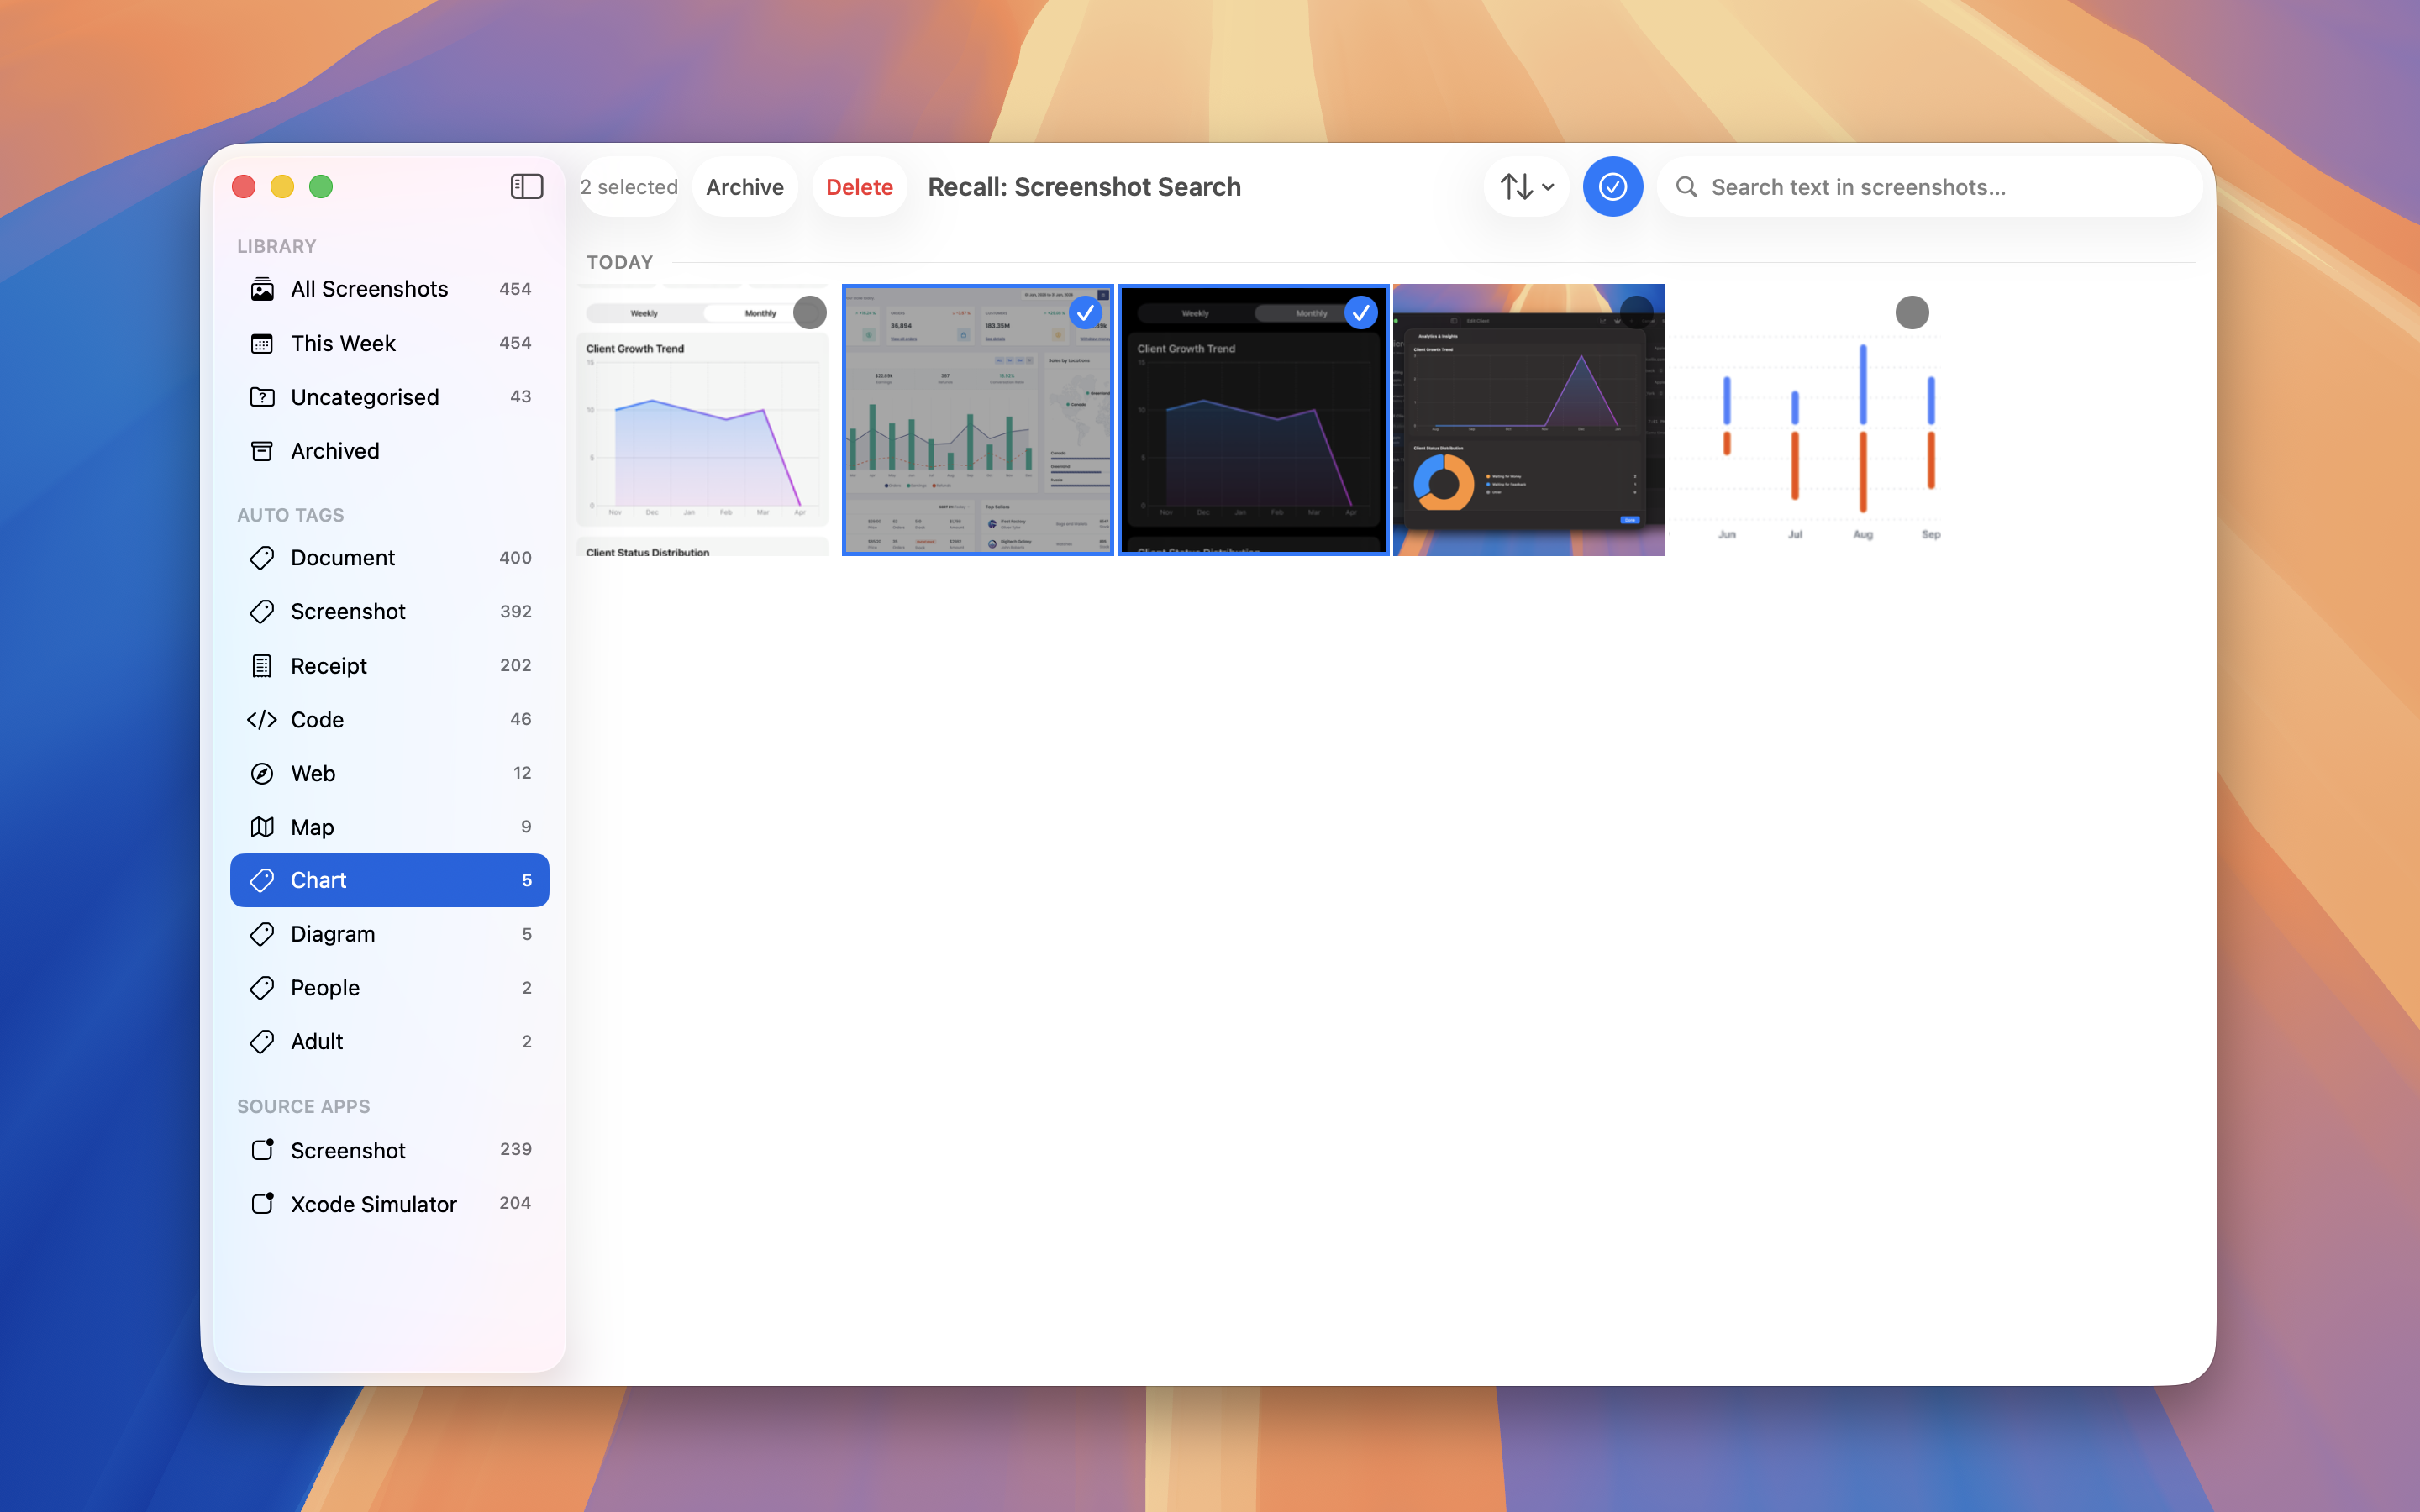This screenshot has width=2420, height=1512.
Task: Archive the selected screenshots
Action: [x=745, y=187]
